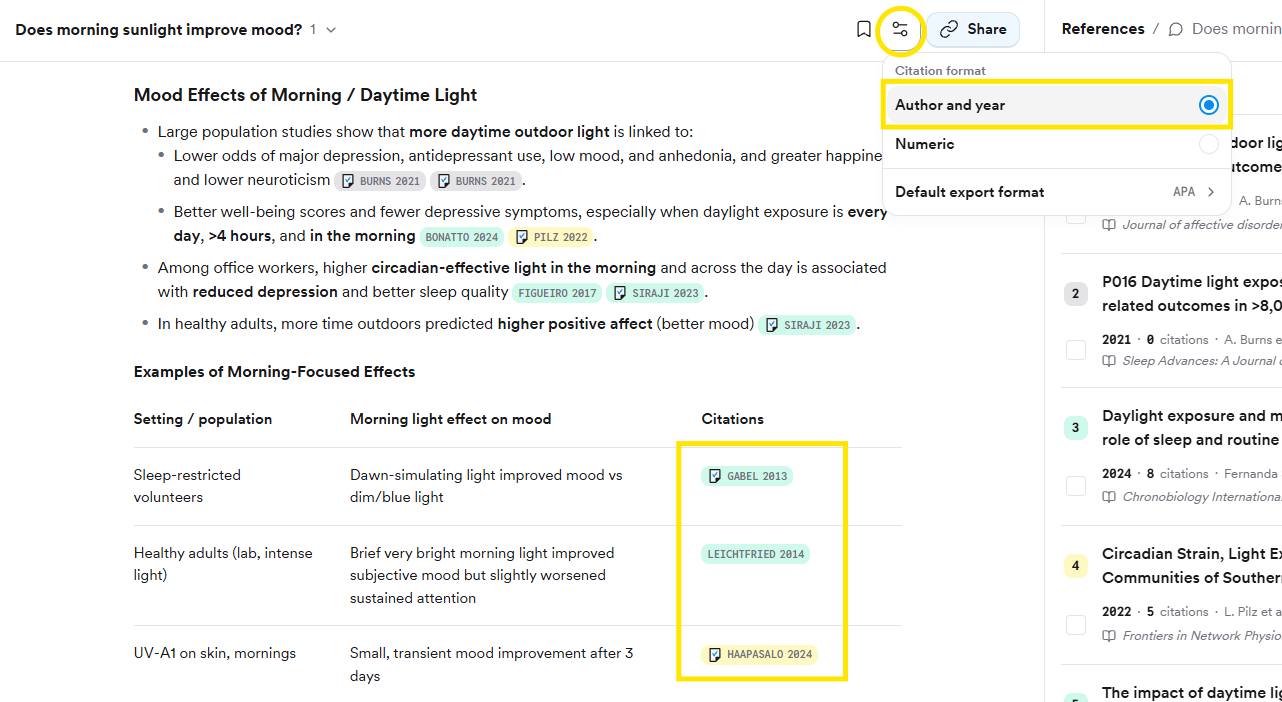Open the FIGUEIRO 2017 citation chip
1282x702 pixels.
(x=557, y=293)
